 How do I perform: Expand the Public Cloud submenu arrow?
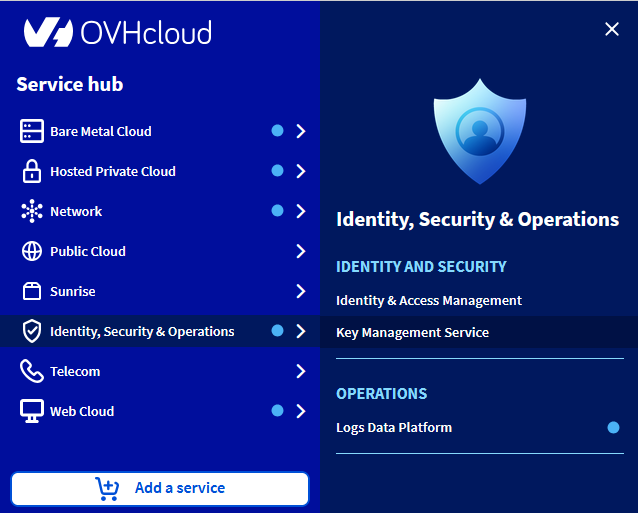pos(300,251)
